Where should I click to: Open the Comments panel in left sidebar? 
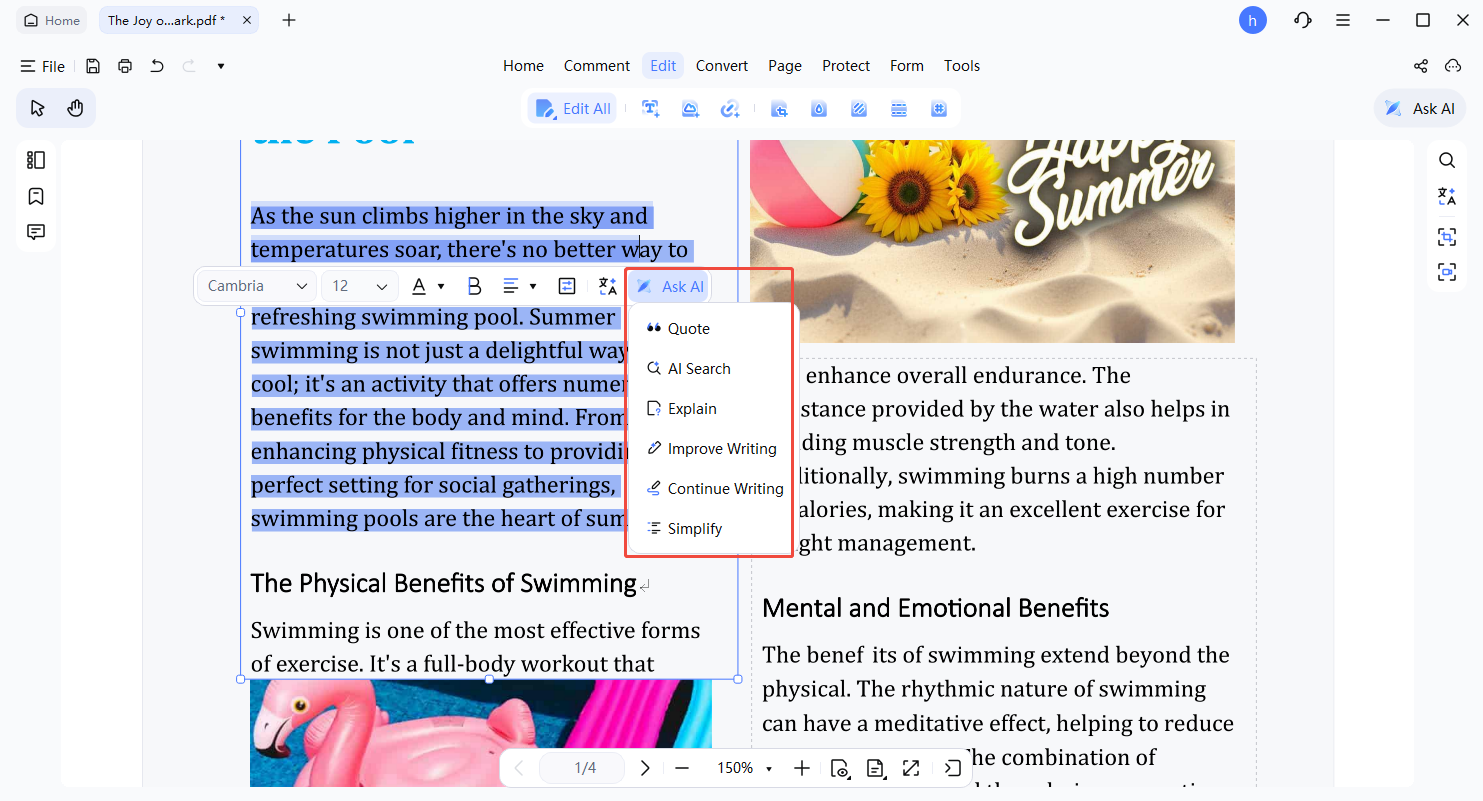pyautogui.click(x=36, y=231)
